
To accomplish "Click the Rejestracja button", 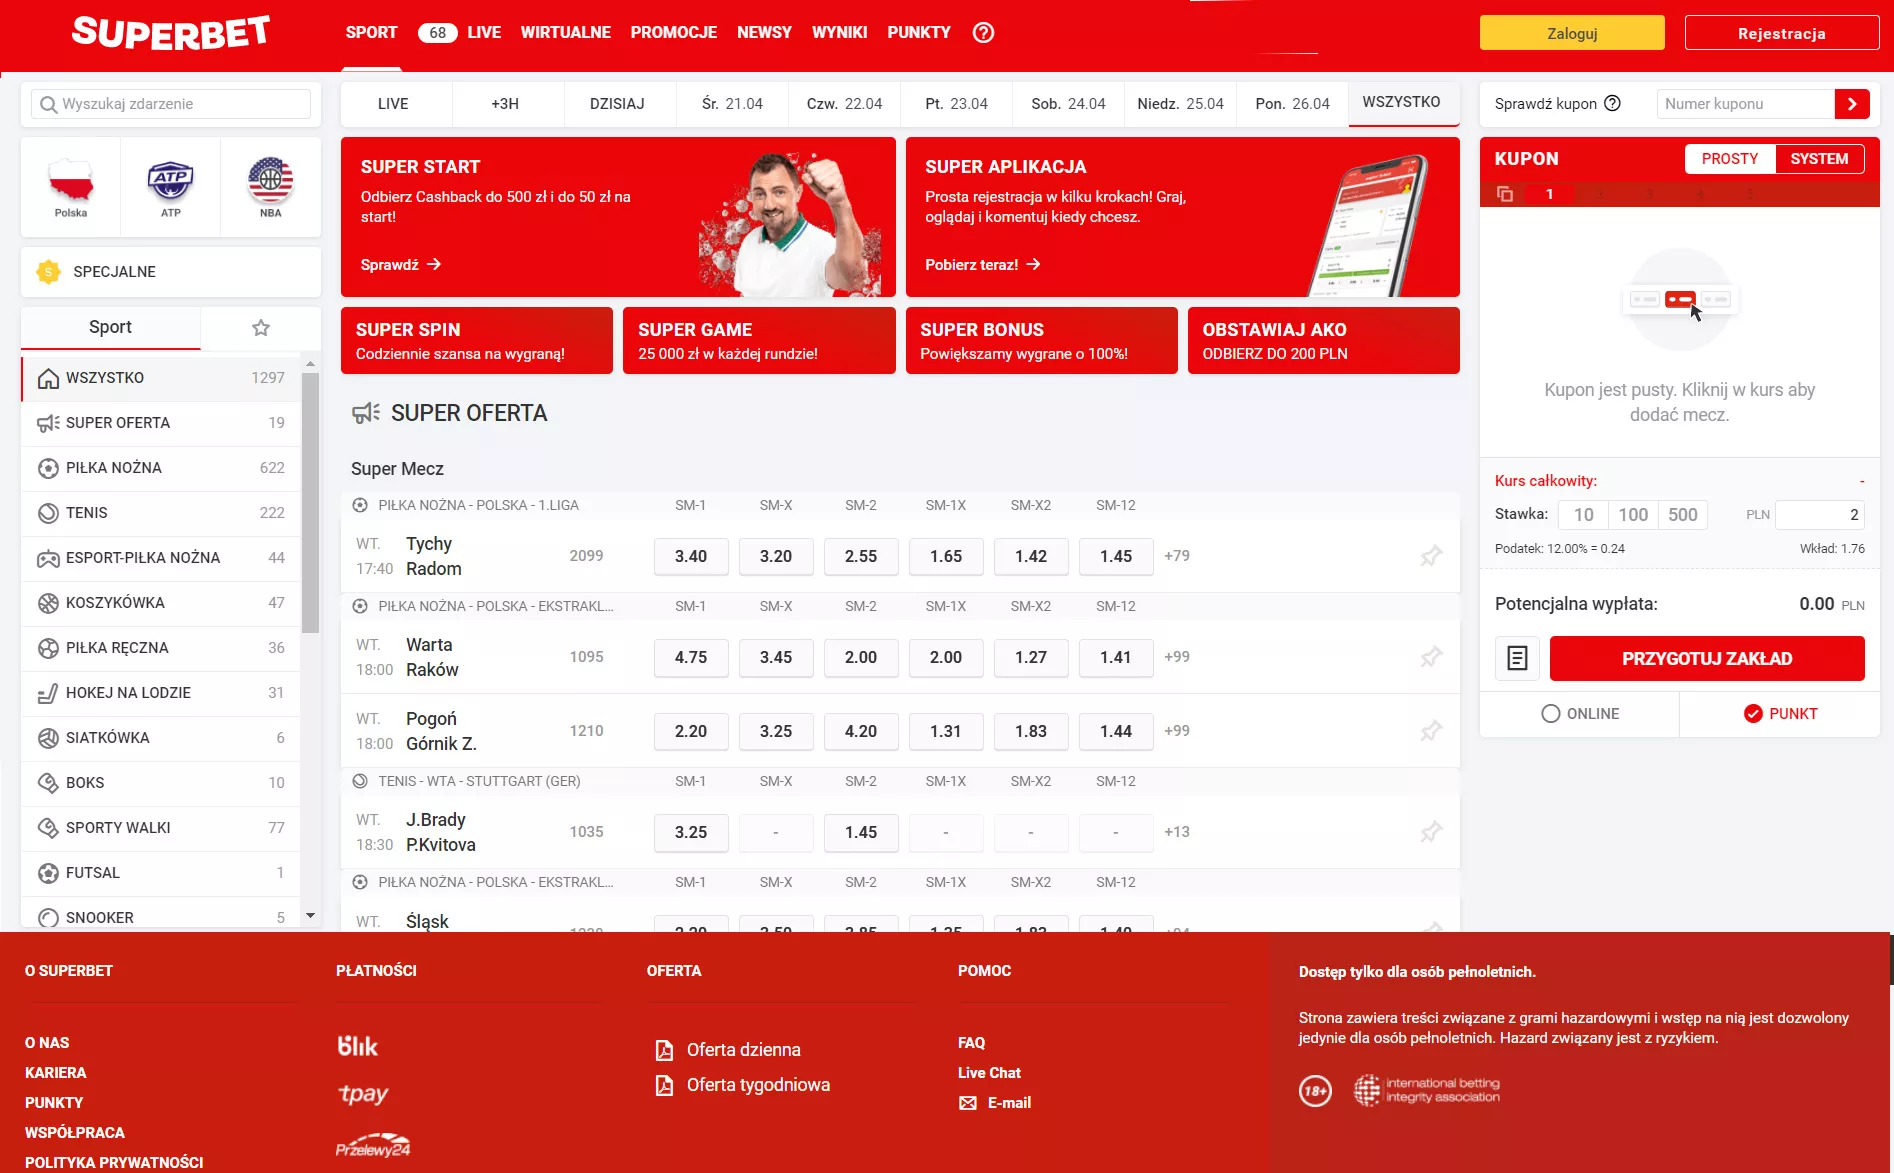I will tap(1782, 33).
